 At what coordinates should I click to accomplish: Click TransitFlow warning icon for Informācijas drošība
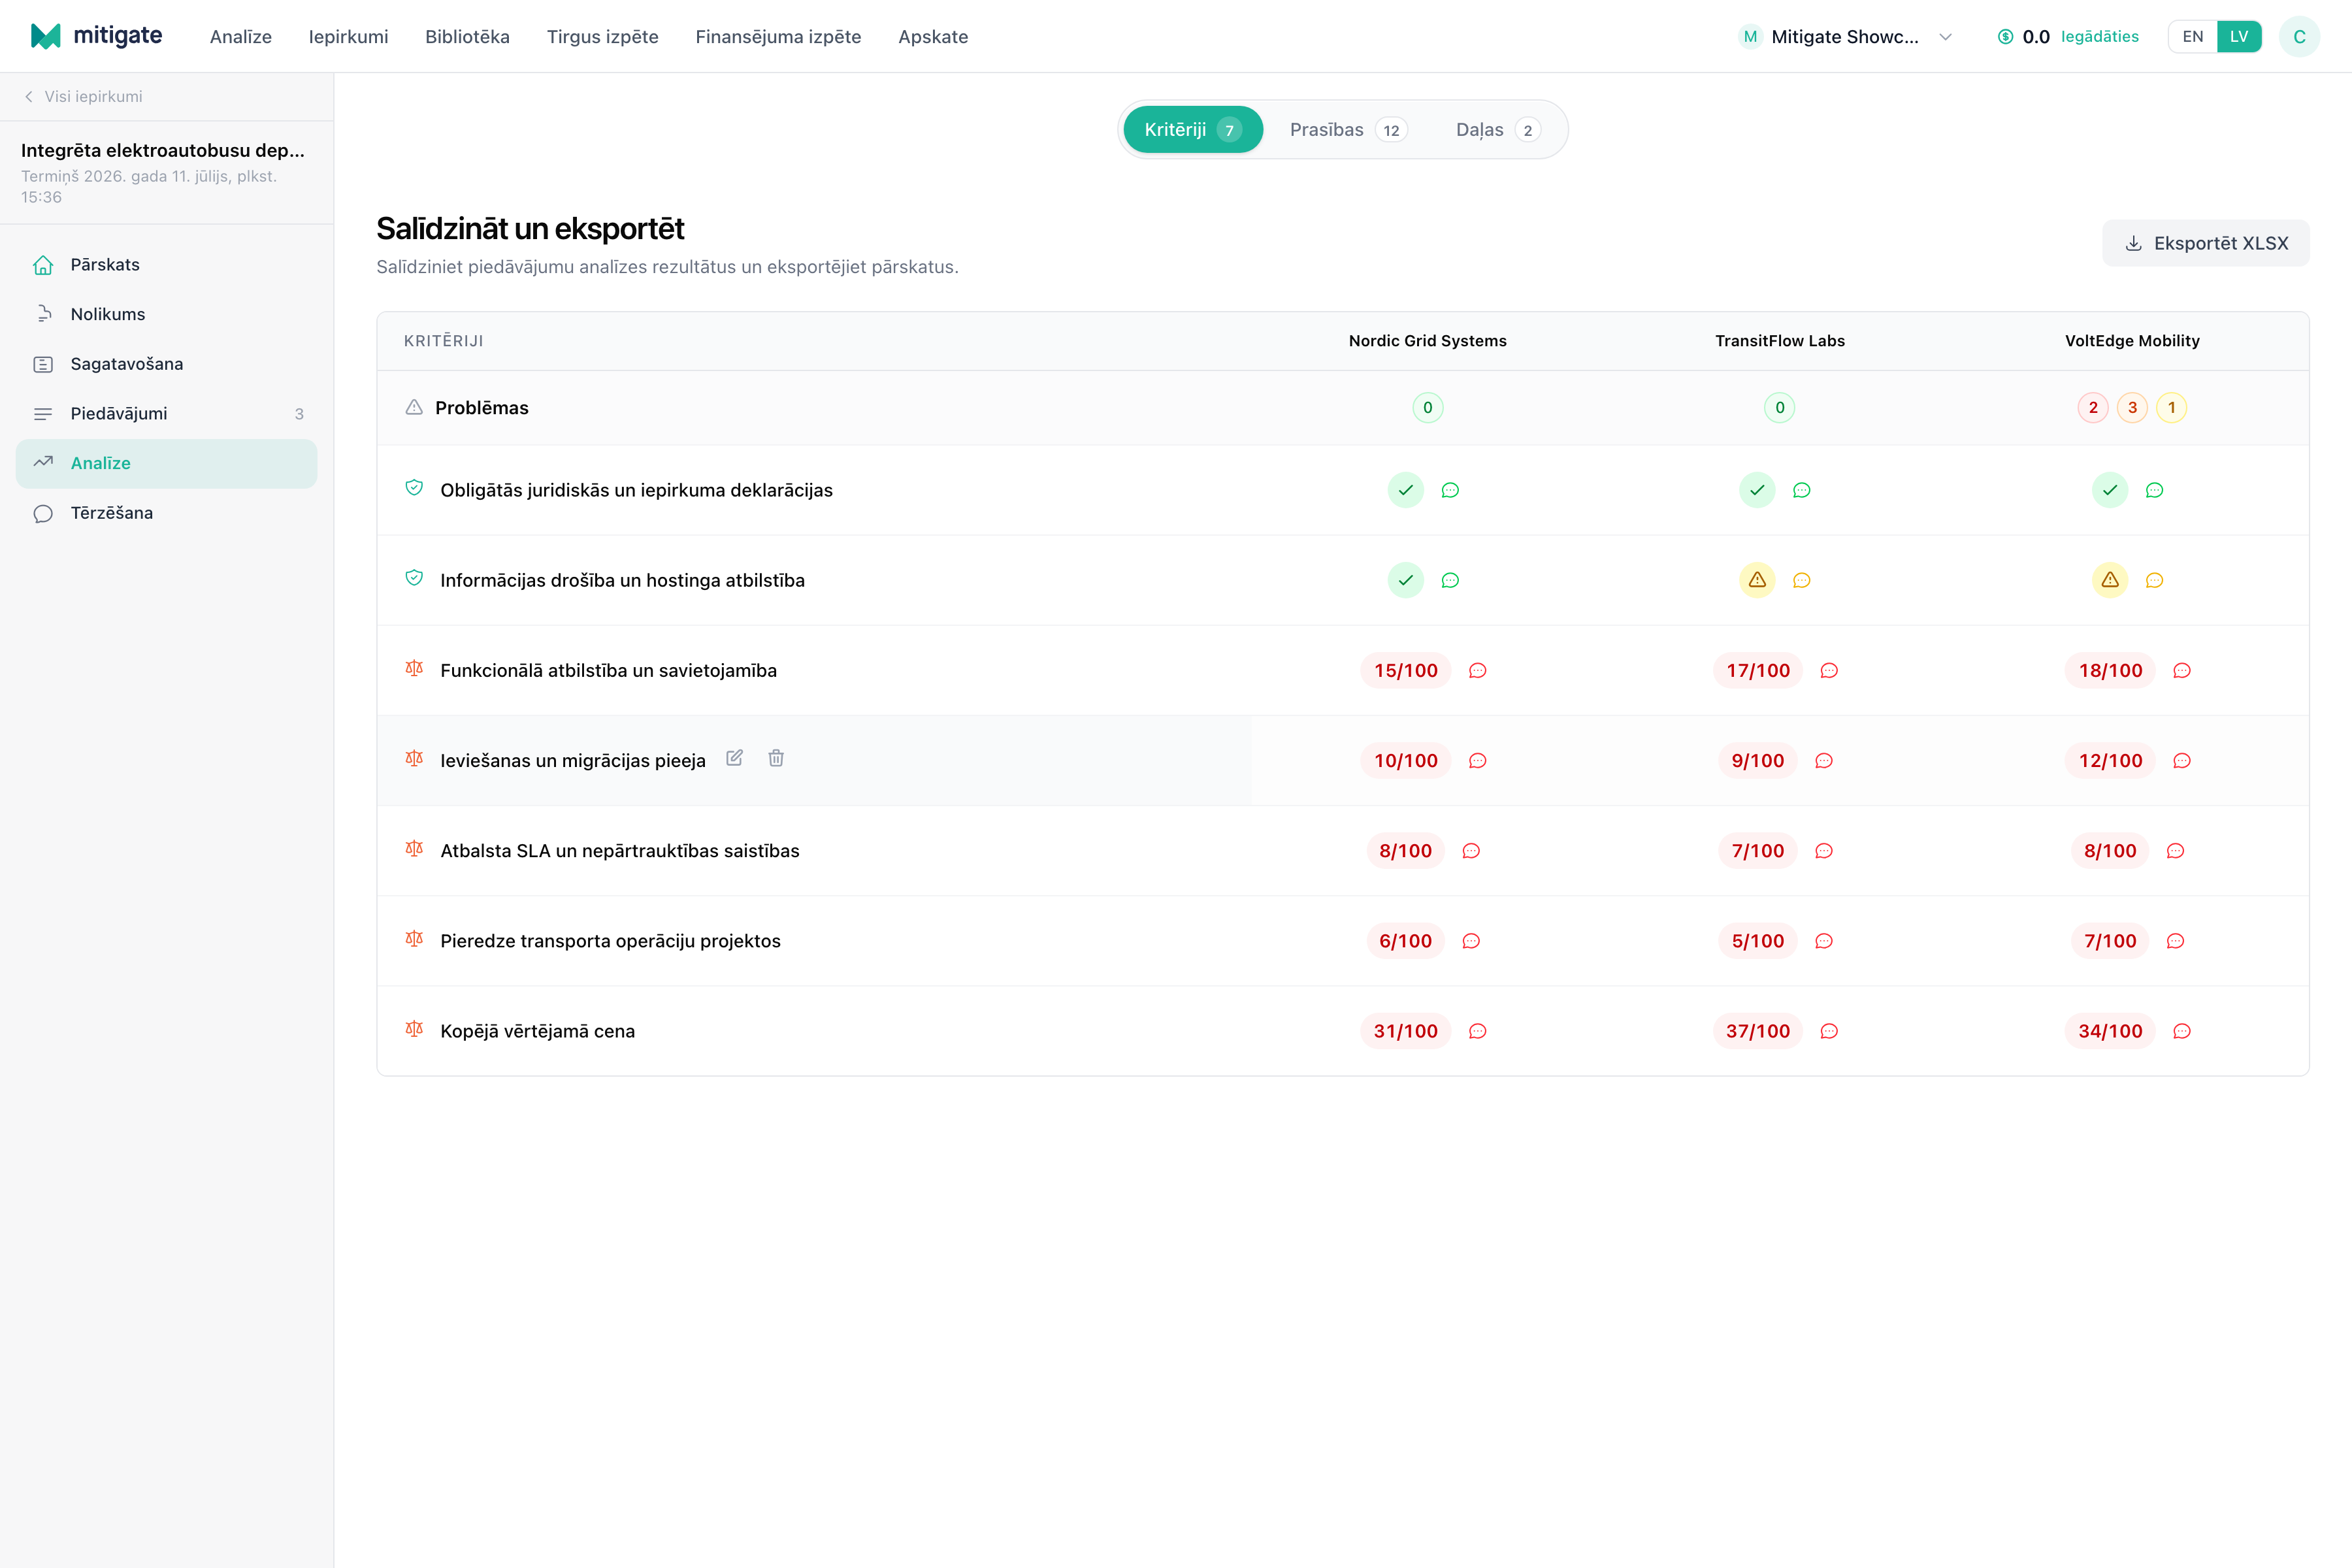(1757, 580)
